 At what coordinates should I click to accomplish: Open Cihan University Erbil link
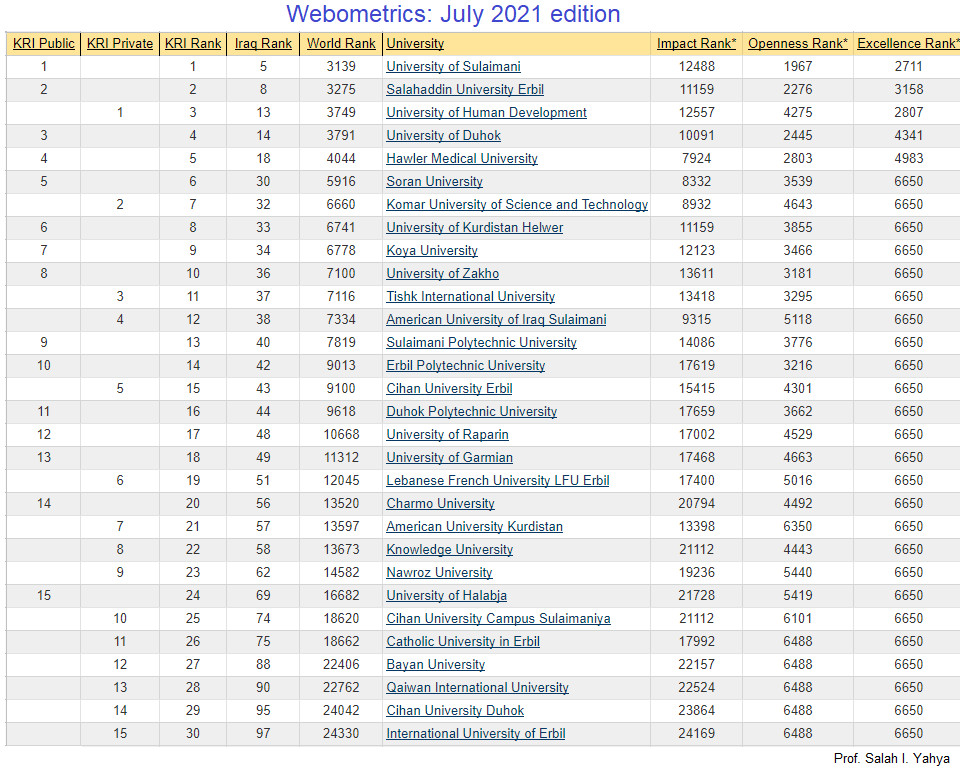pyautogui.click(x=449, y=389)
